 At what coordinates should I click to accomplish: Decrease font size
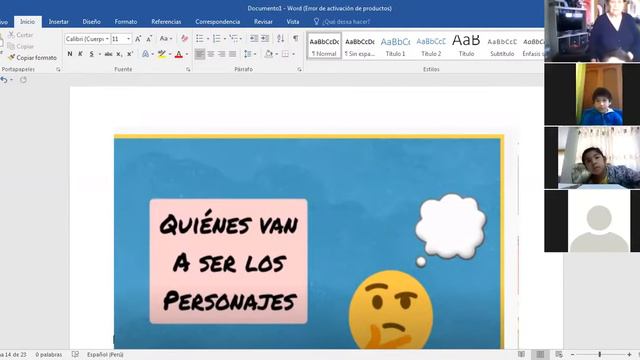point(149,39)
